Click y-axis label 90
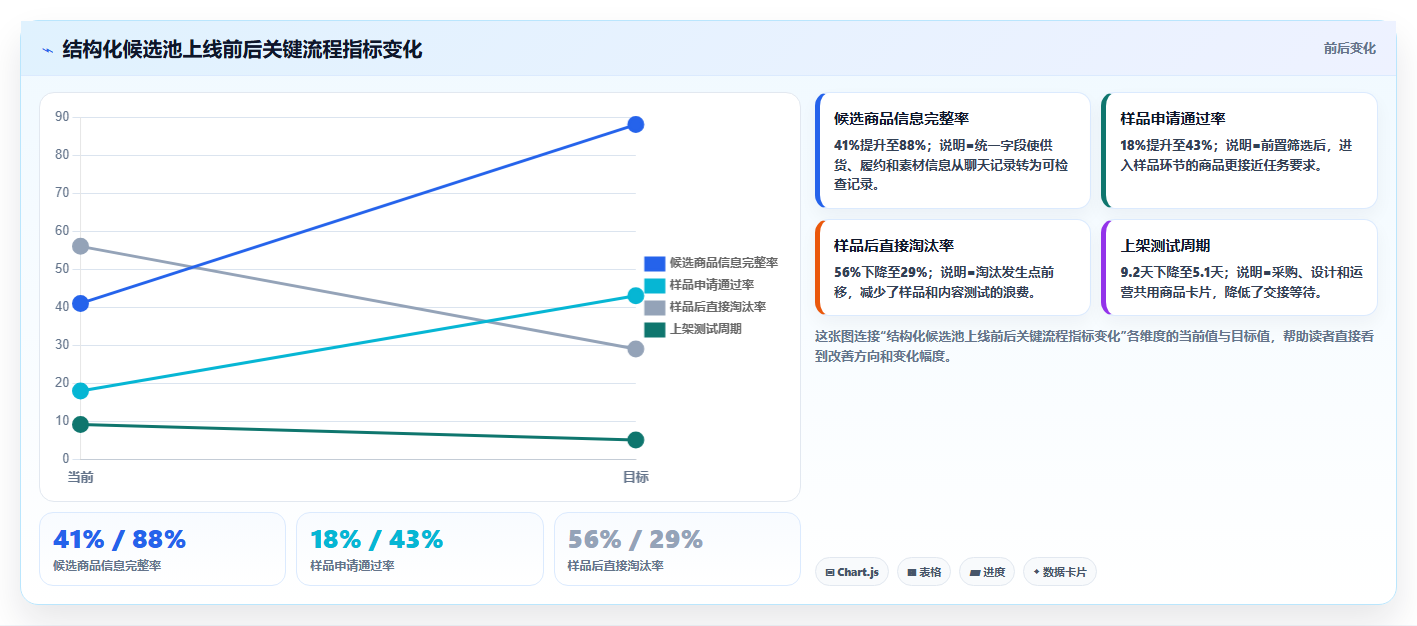 (62, 117)
